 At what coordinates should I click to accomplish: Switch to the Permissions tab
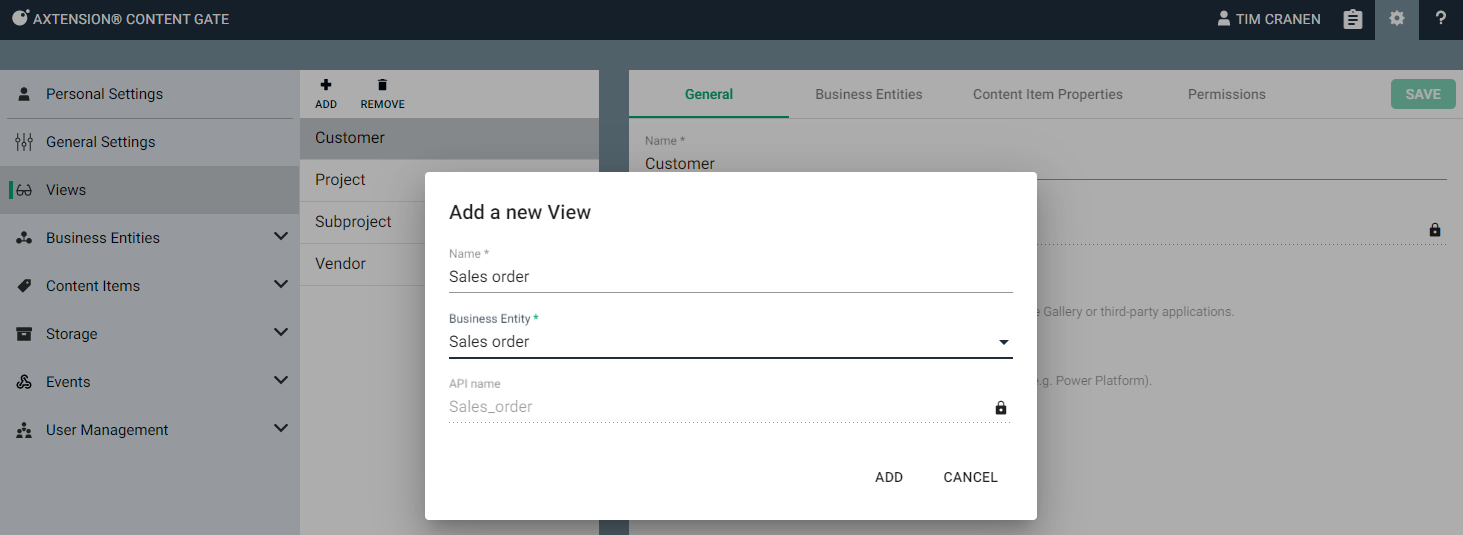tap(1226, 94)
